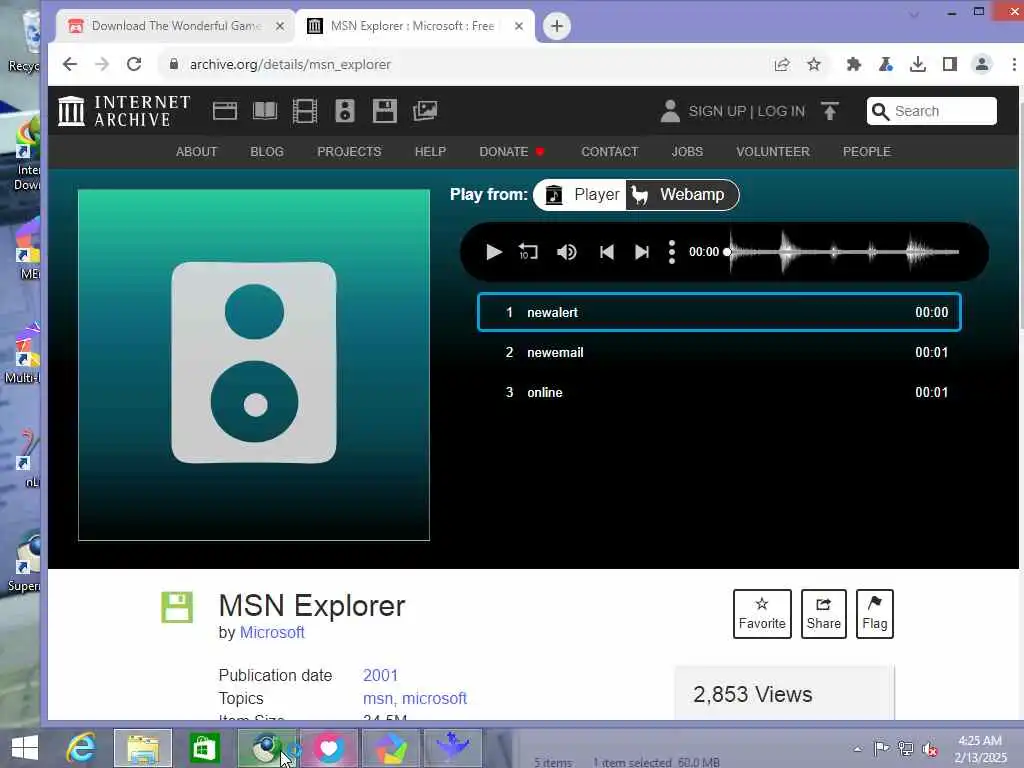Viewport: 1024px width, 768px height.
Task: Open tab search chevron dropdown
Action: [914, 14]
